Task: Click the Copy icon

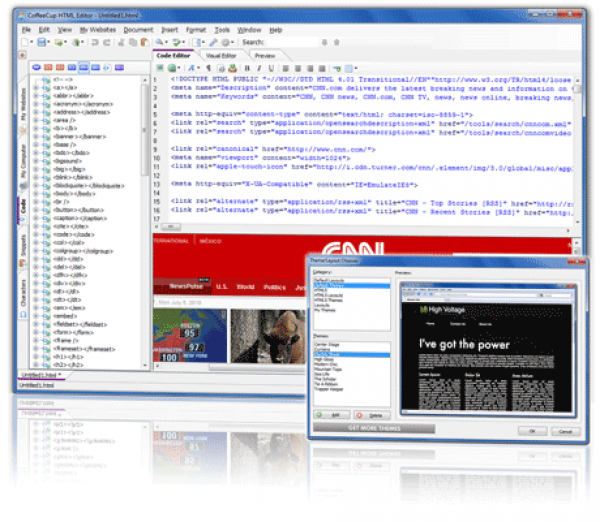Action: point(133,42)
